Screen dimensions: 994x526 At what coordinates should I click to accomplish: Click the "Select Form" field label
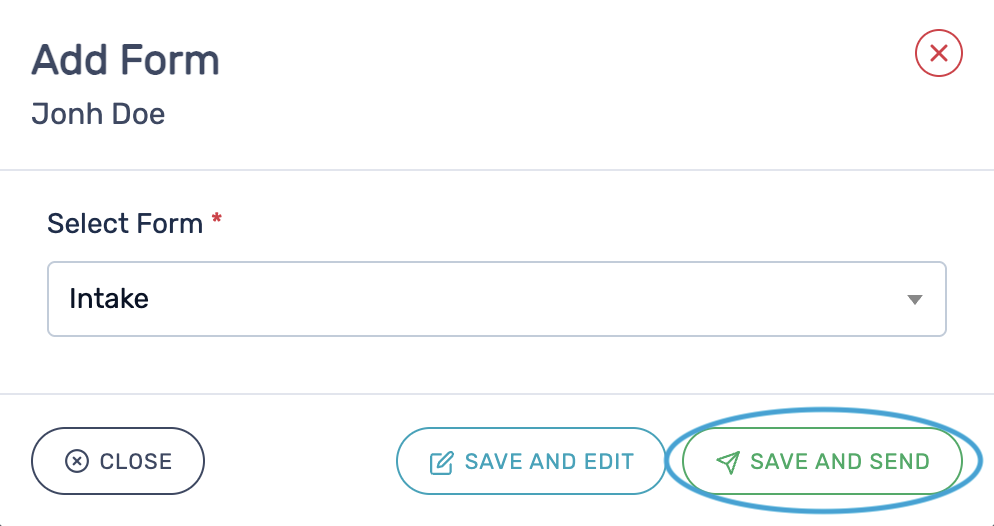tap(125, 223)
